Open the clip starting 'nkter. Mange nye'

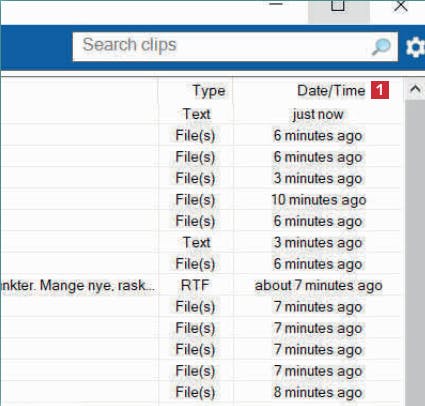pyautogui.click(x=78, y=286)
